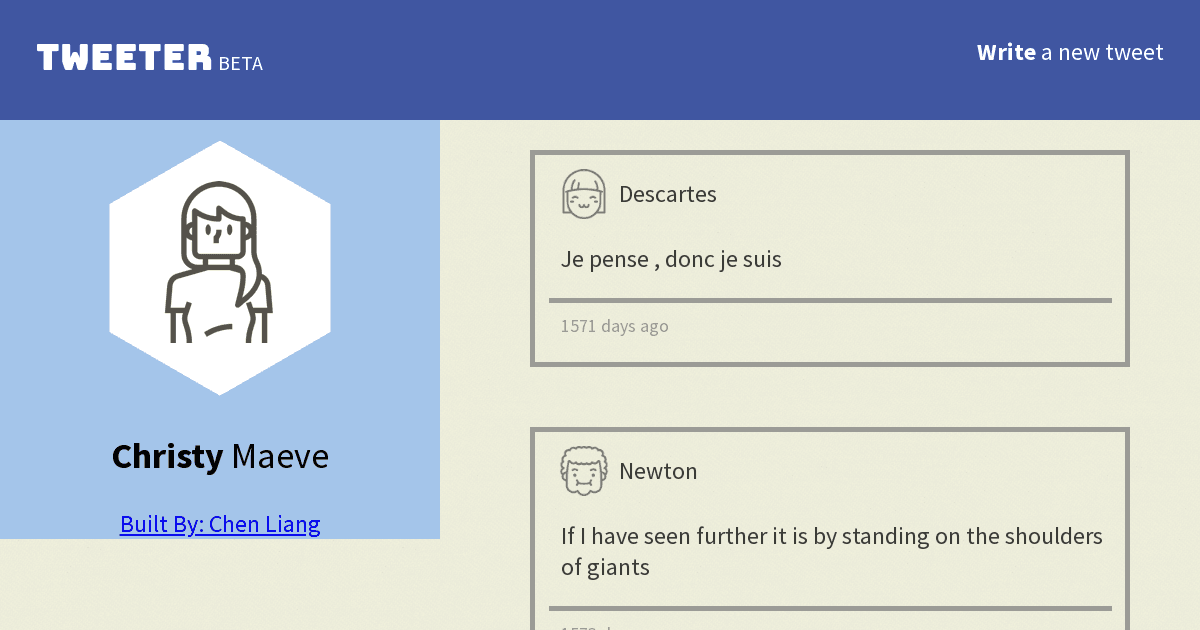This screenshot has height=630, width=1200.
Task: Click the BETA label next to the logo
Action: point(241,63)
